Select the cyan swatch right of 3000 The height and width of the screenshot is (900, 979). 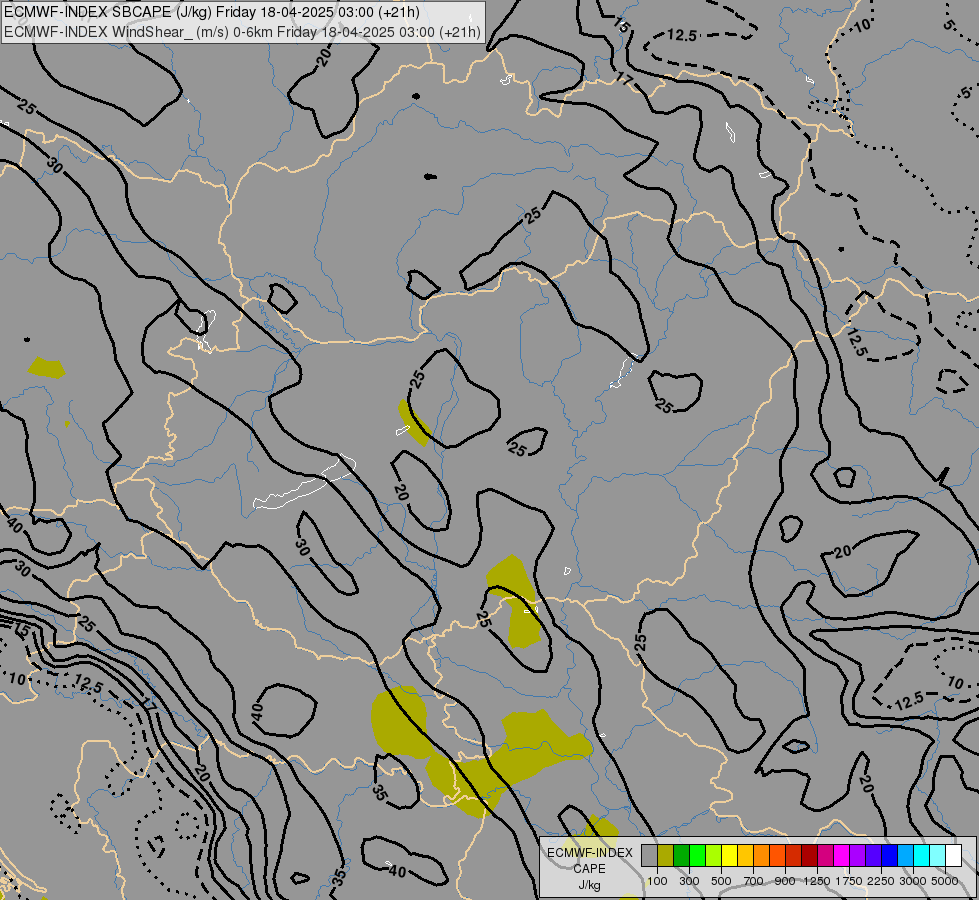point(921,855)
